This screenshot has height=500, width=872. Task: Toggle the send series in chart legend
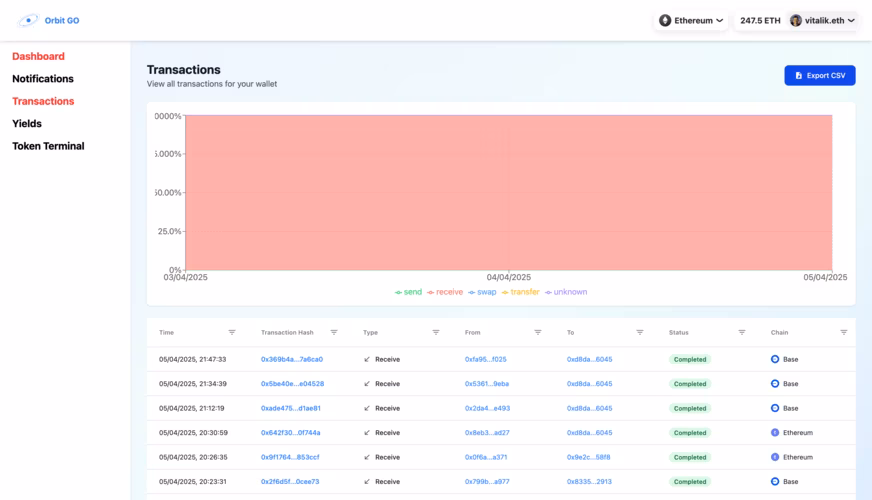(x=408, y=292)
